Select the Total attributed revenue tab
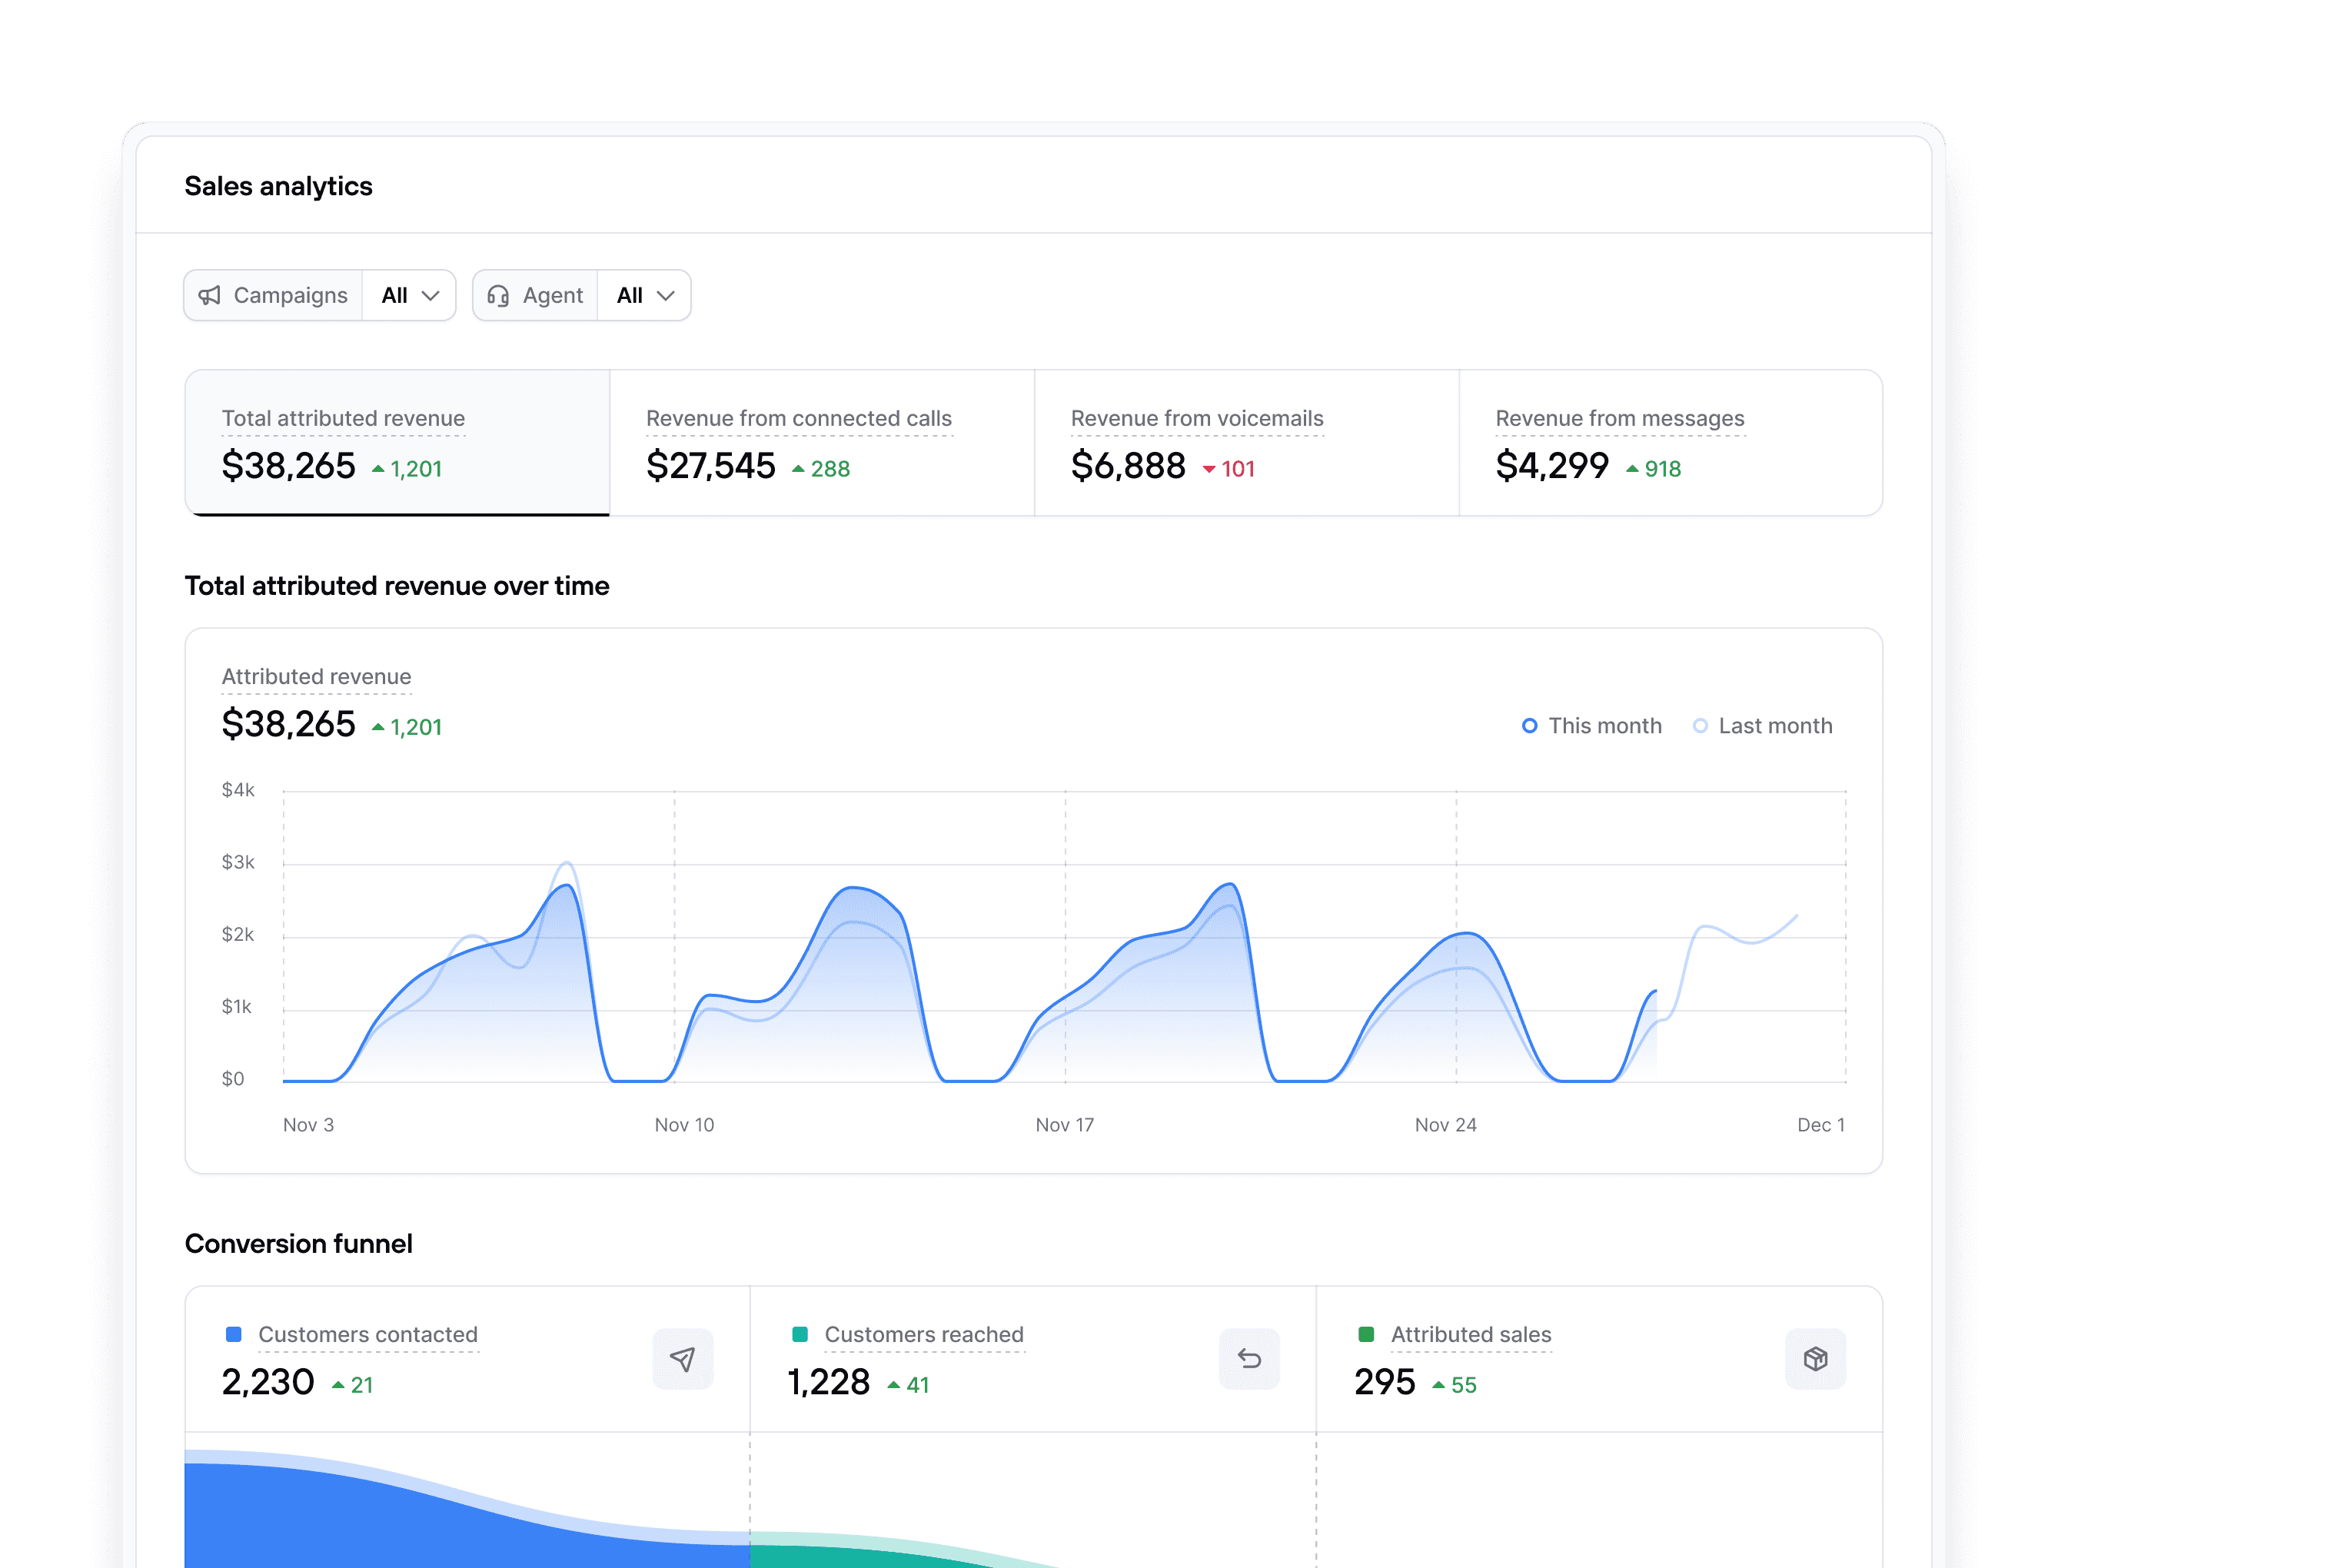Viewport: 2334px width, 1568px height. click(x=397, y=442)
